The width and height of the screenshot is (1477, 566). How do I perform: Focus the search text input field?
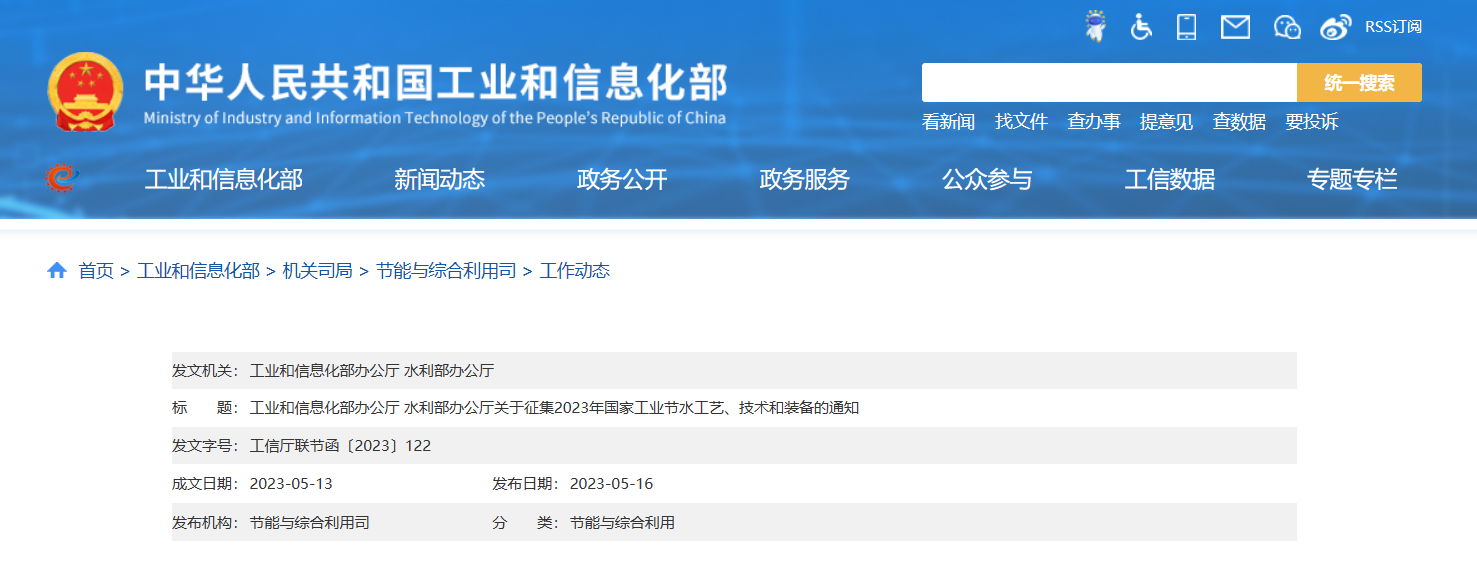click(1109, 83)
